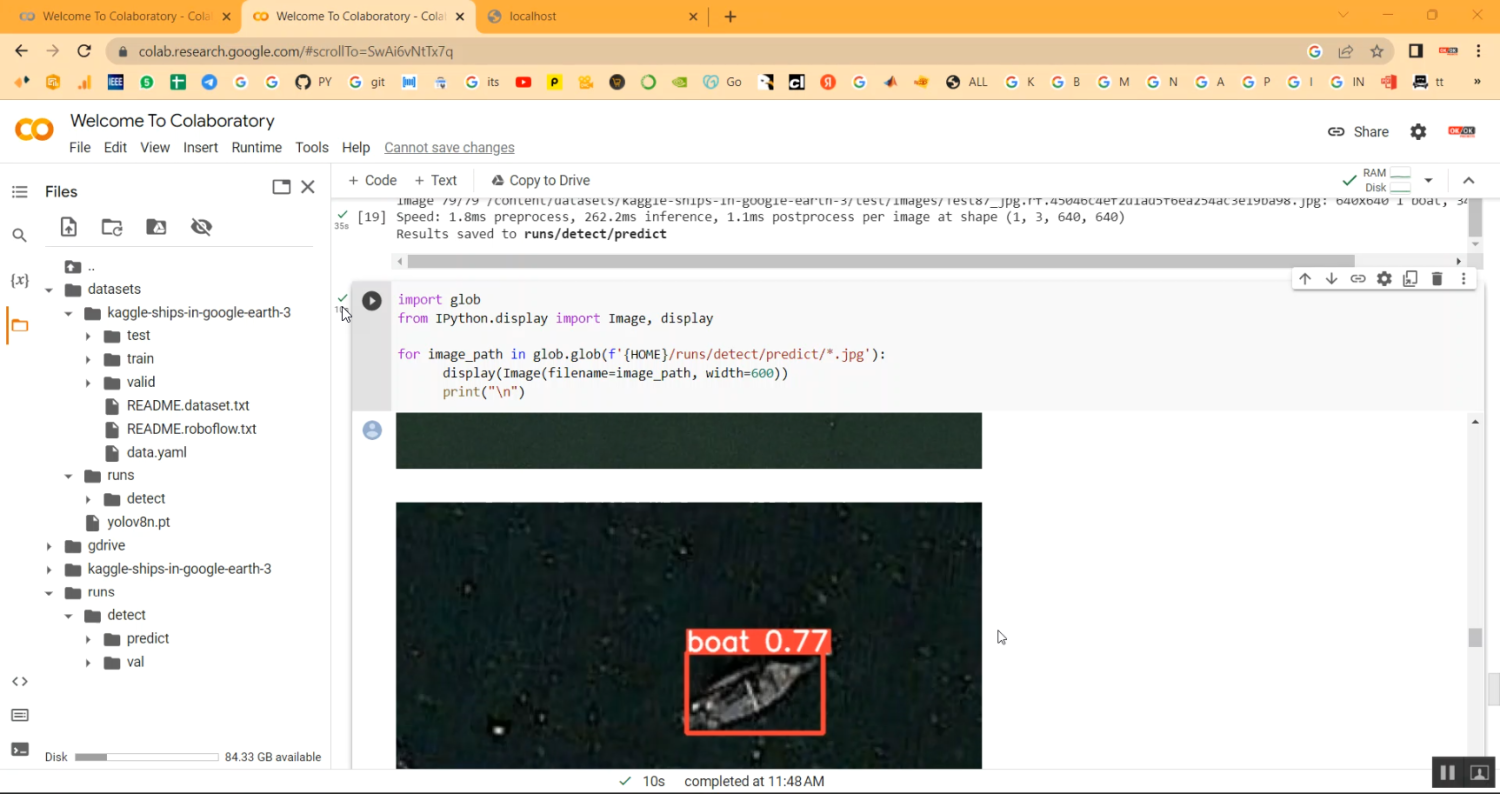Open the Terminal icon in left rail

pos(19,749)
